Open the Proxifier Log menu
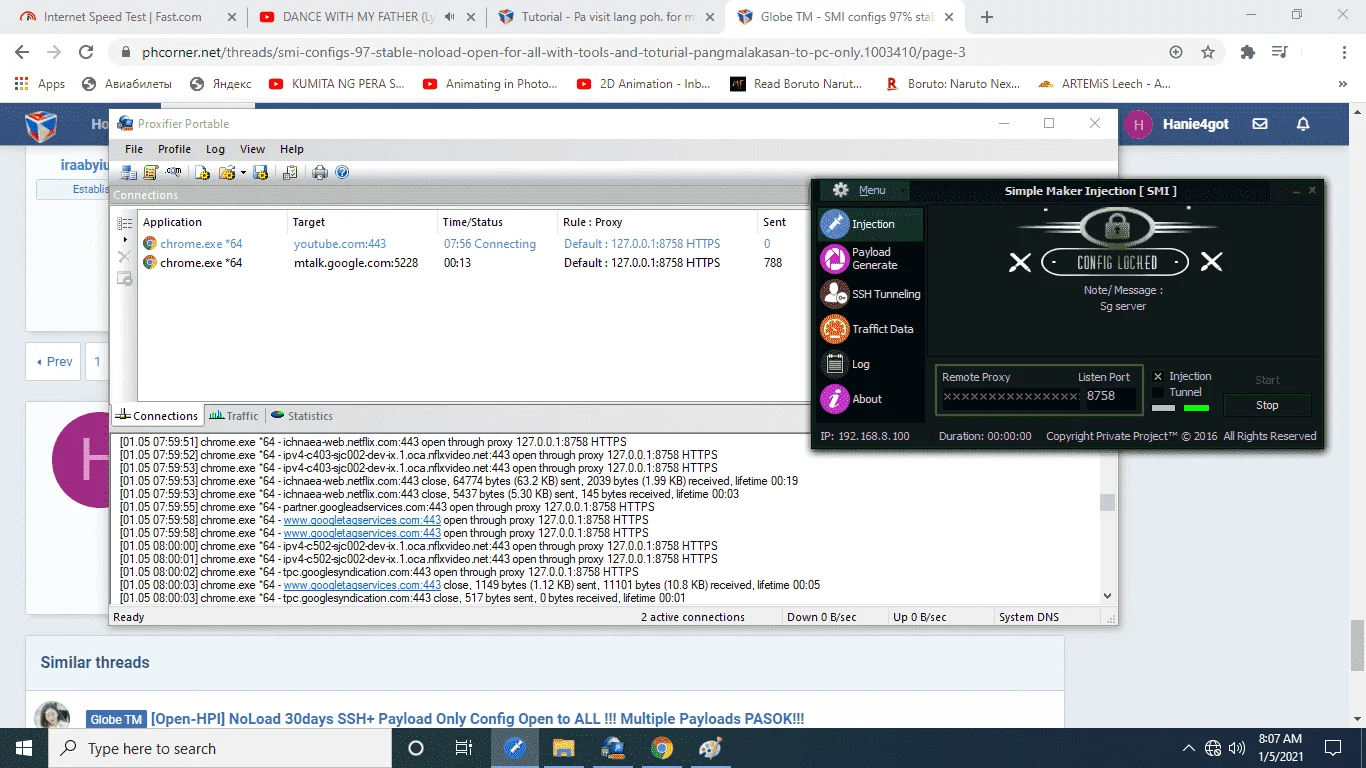 (x=215, y=149)
